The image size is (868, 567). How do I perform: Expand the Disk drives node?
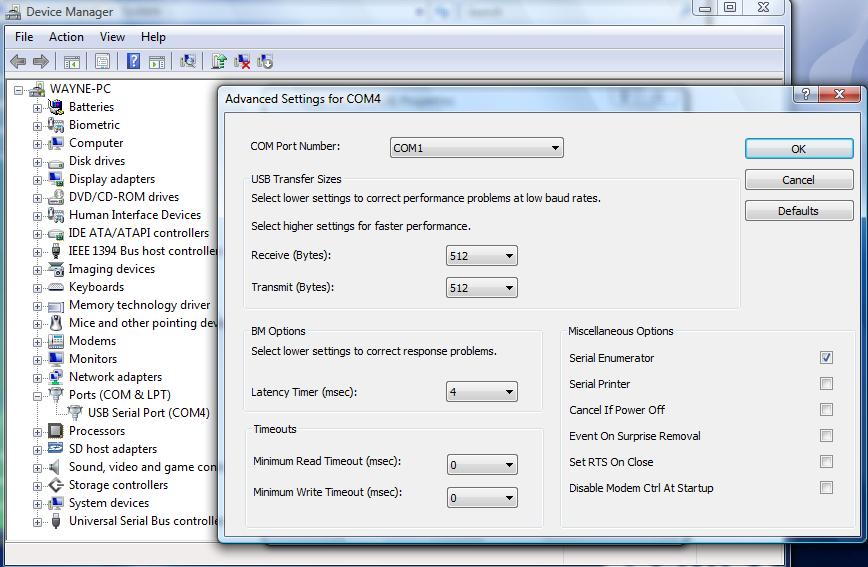coord(37,162)
